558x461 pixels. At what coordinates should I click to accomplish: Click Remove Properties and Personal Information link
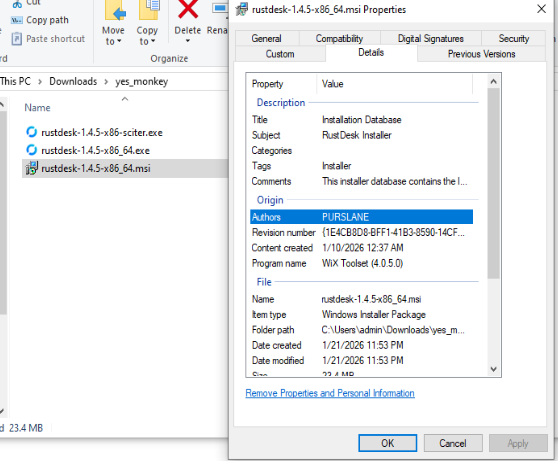point(330,393)
